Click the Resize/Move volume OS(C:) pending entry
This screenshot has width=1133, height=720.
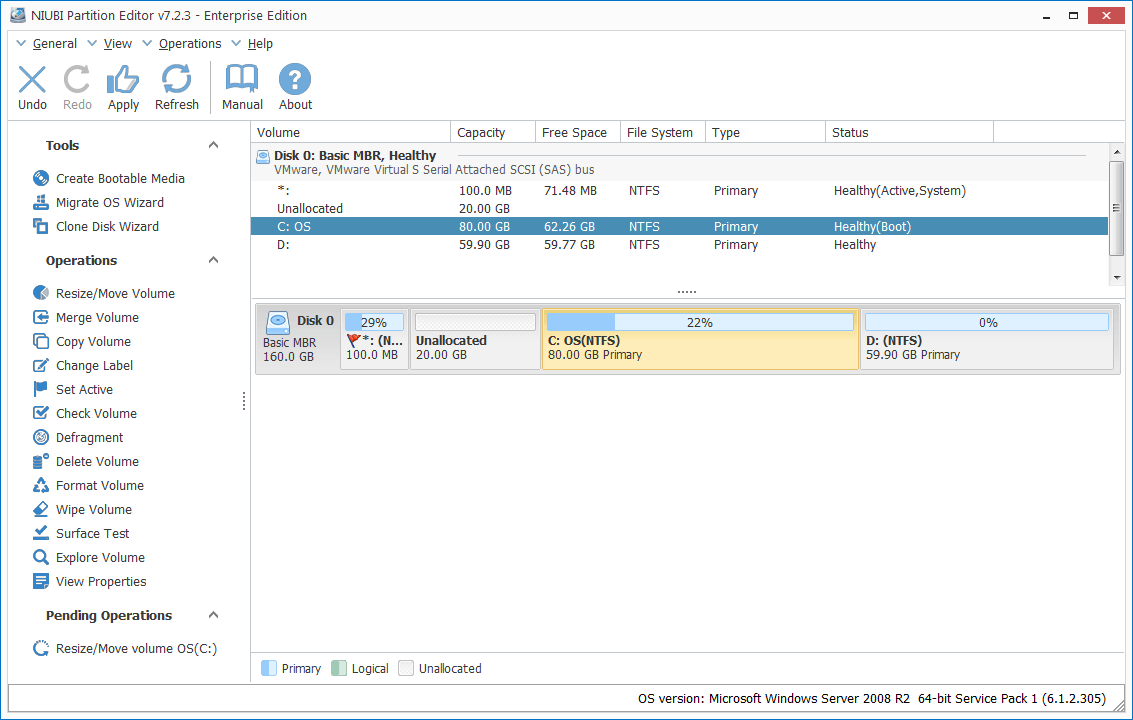pyautogui.click(x=137, y=648)
